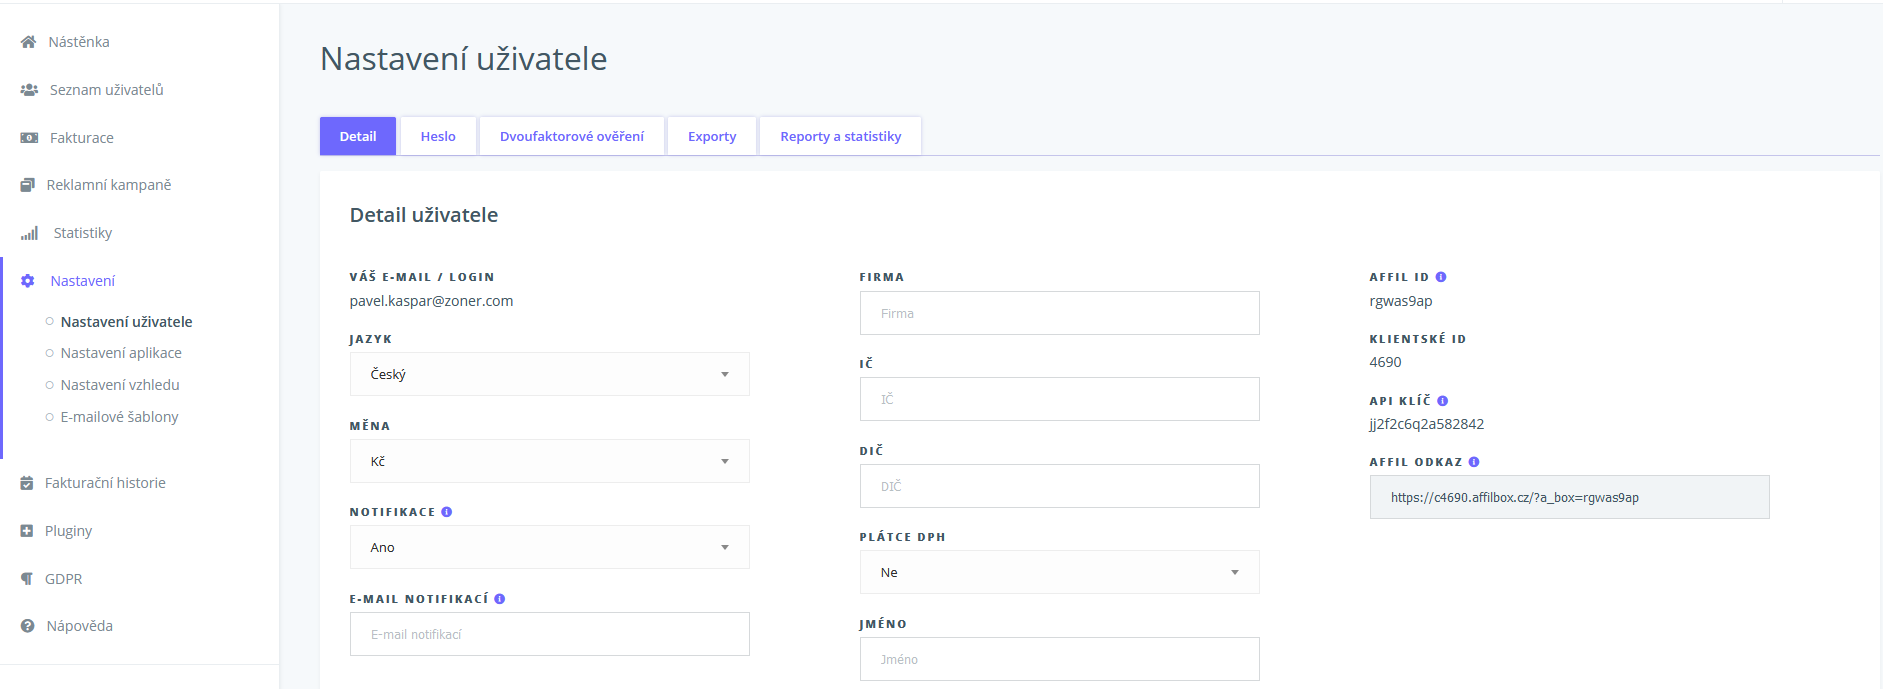Open E-mailové šablony submenu link
1883x689 pixels.
[x=119, y=417]
